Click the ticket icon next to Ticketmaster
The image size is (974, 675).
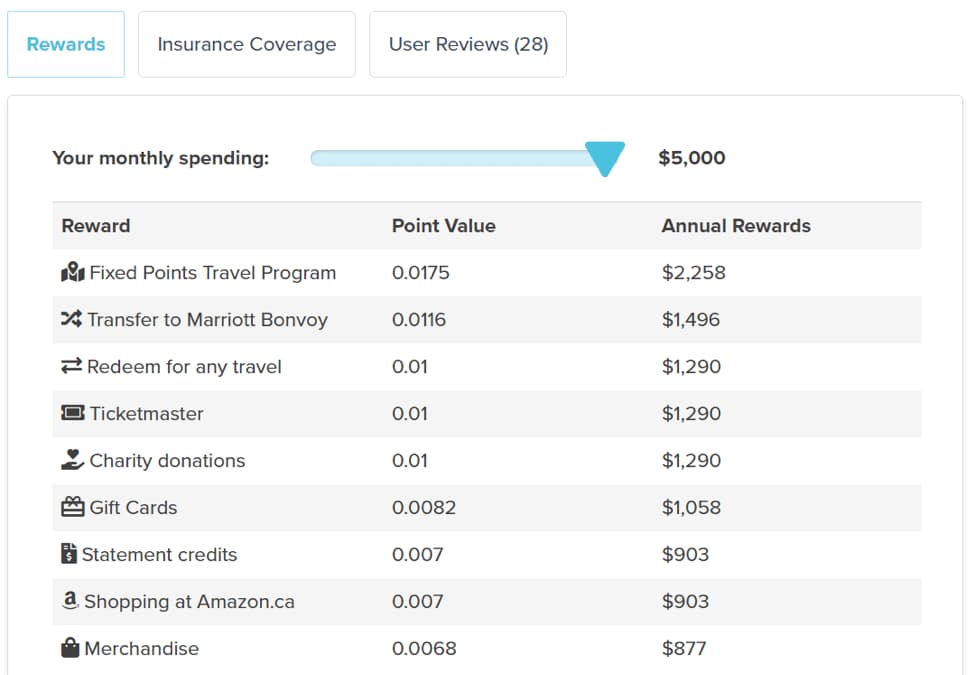(73, 413)
